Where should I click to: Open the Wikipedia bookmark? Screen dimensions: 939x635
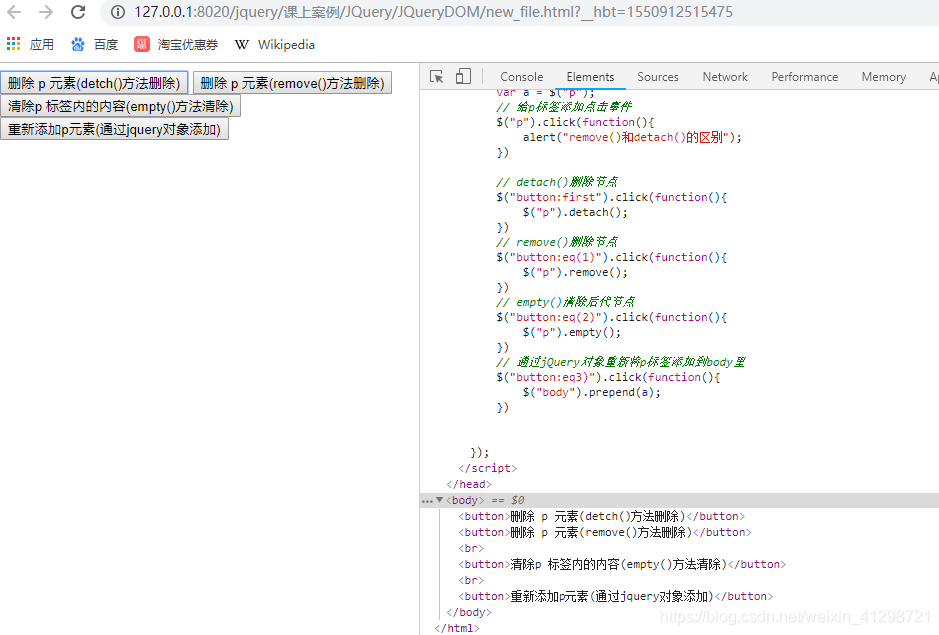pyautogui.click(x=274, y=44)
